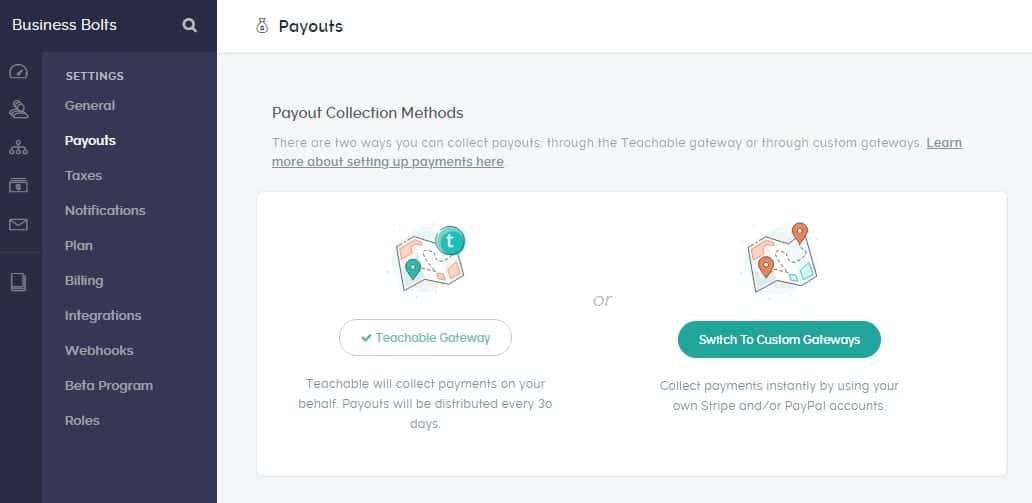Go to Taxes settings

83,176
